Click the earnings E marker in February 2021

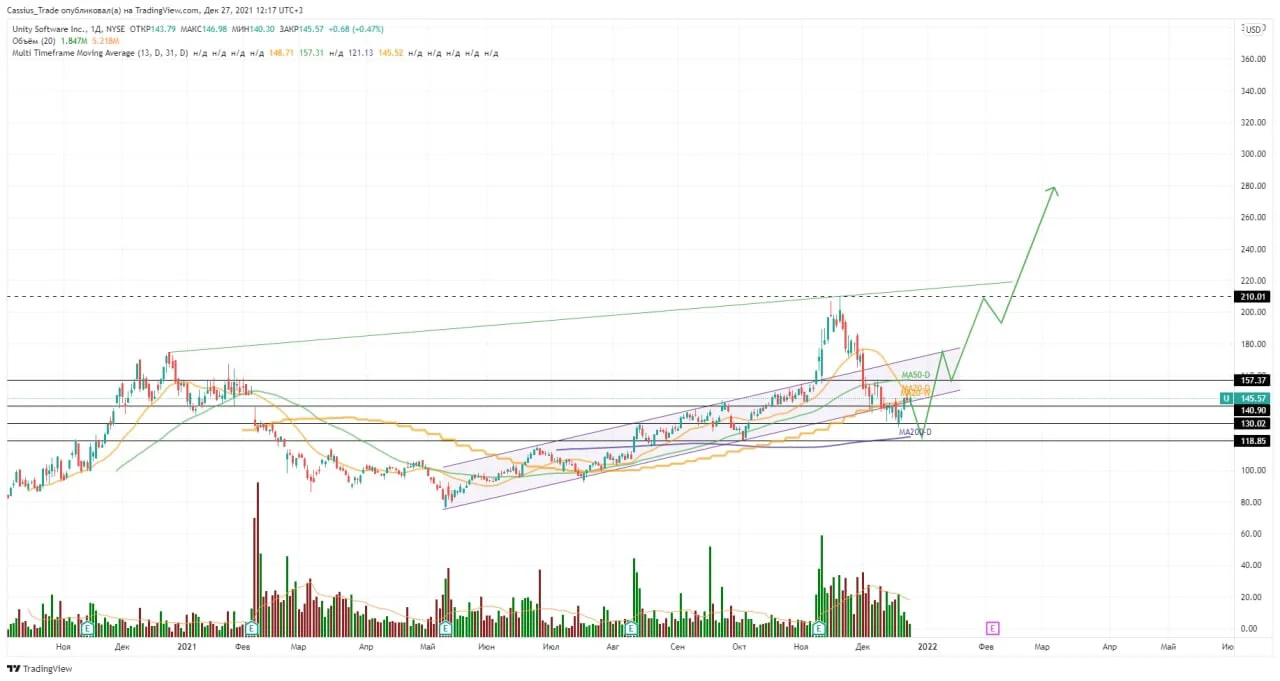point(251,628)
